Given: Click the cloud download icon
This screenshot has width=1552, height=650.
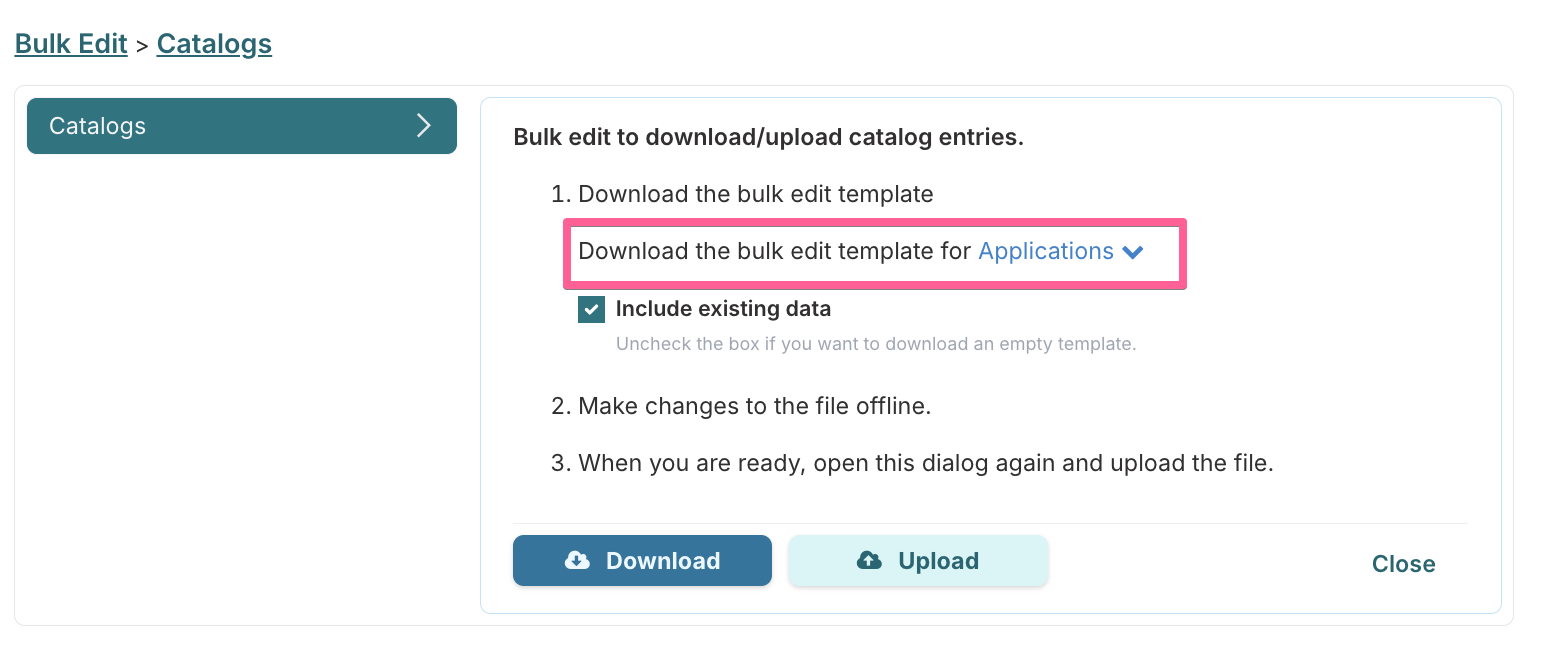Looking at the screenshot, I should [577, 561].
